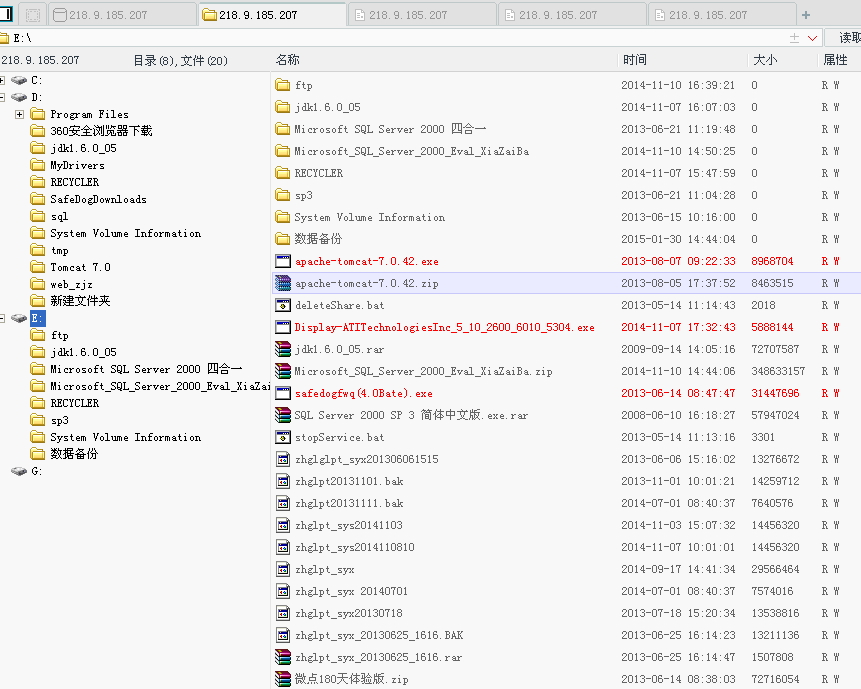Select zhglpt_syx20130718 file name
This screenshot has height=689, width=861.
(x=349, y=613)
